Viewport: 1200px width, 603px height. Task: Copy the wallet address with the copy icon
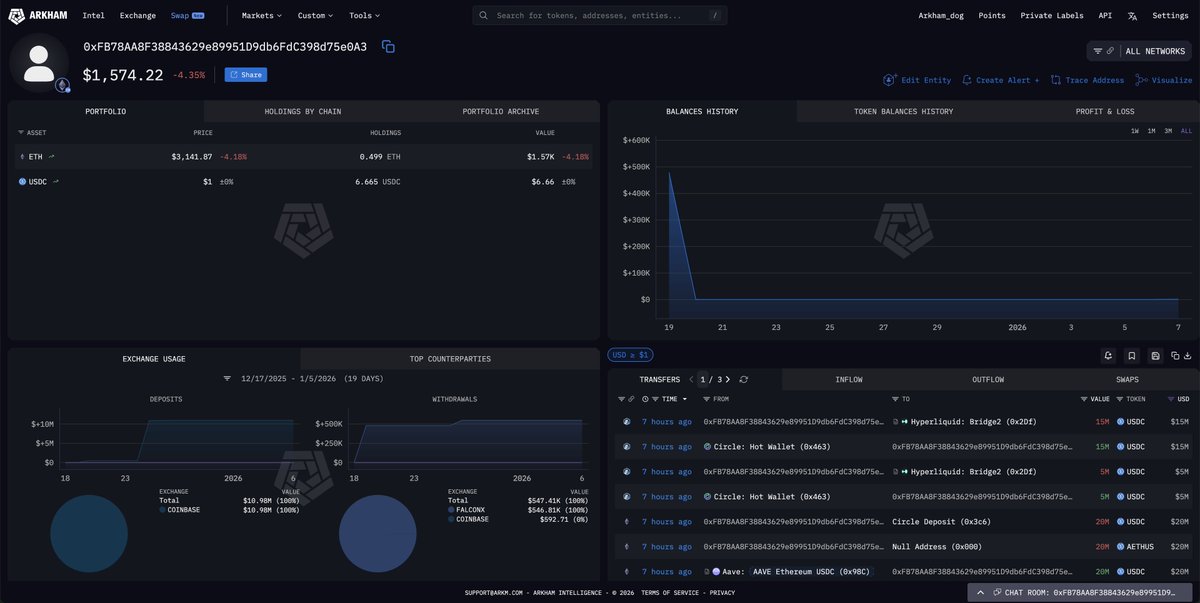pyautogui.click(x=388, y=47)
